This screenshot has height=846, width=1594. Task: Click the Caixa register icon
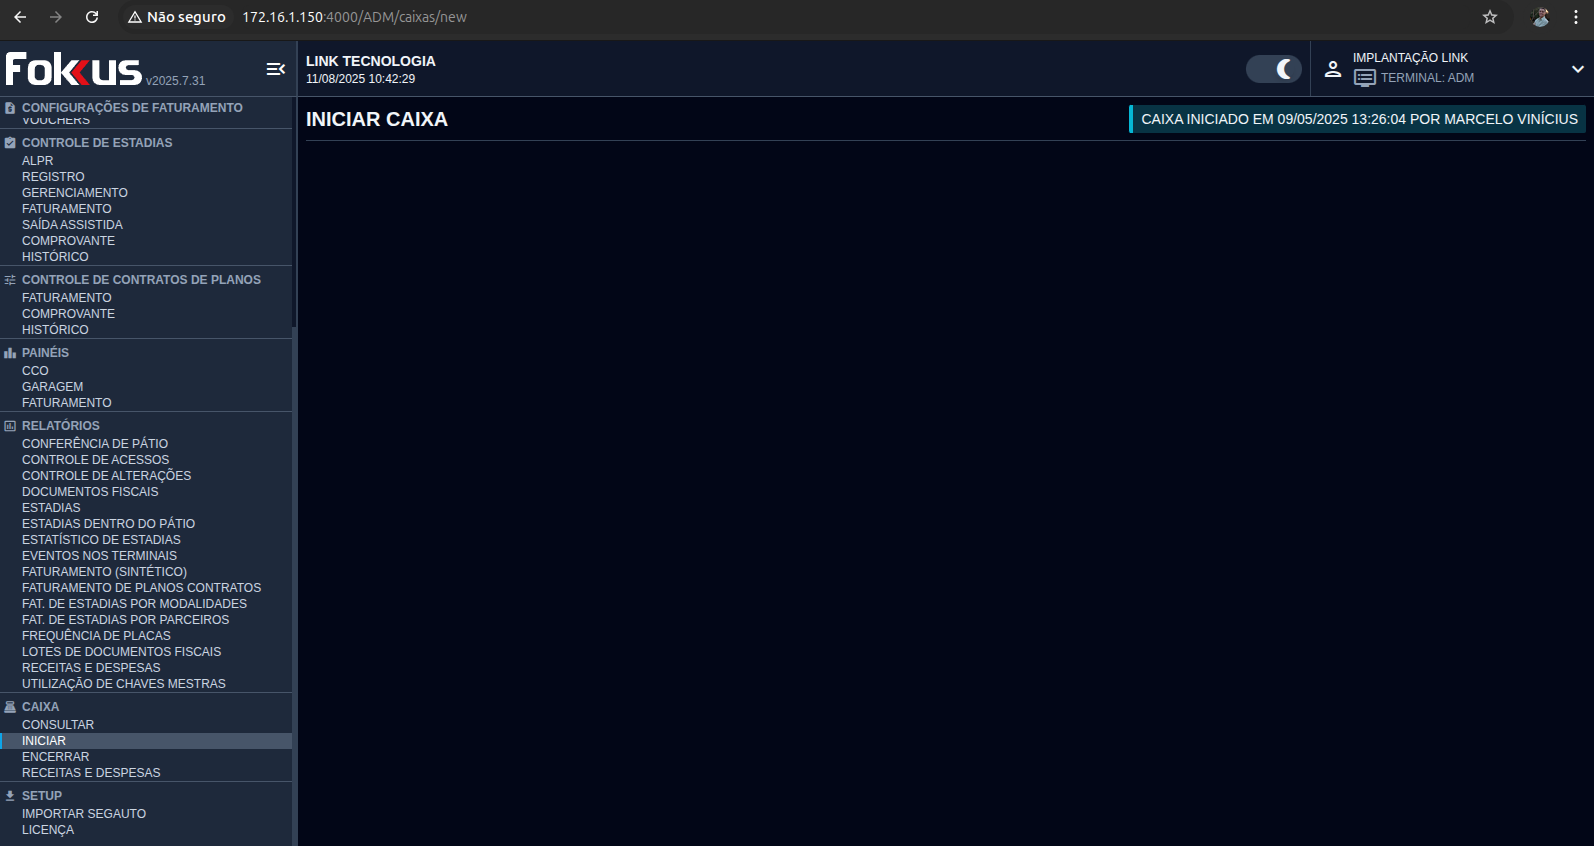point(10,707)
